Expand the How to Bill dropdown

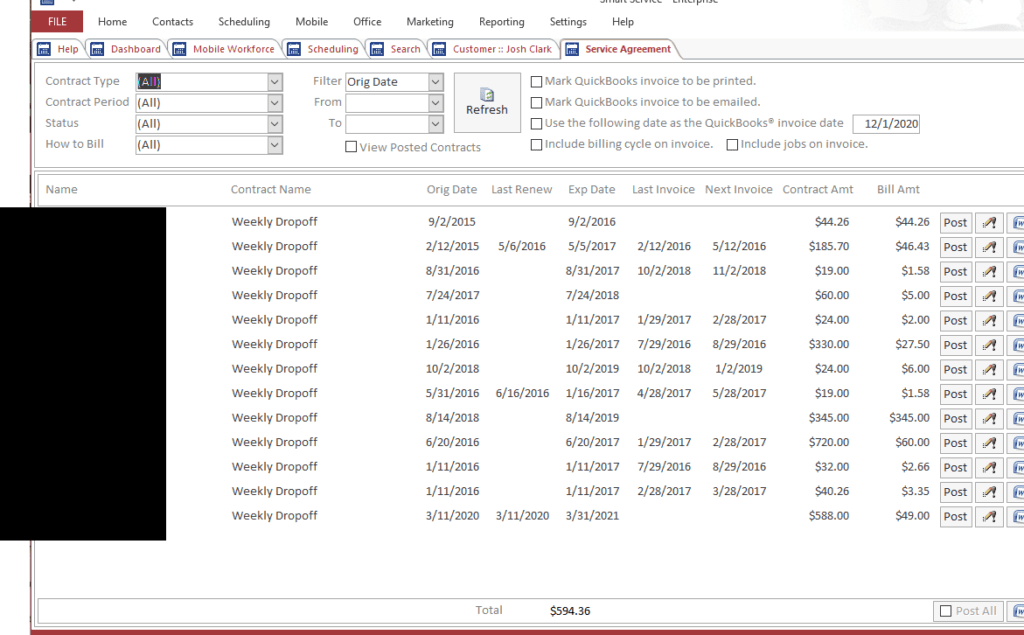point(275,144)
